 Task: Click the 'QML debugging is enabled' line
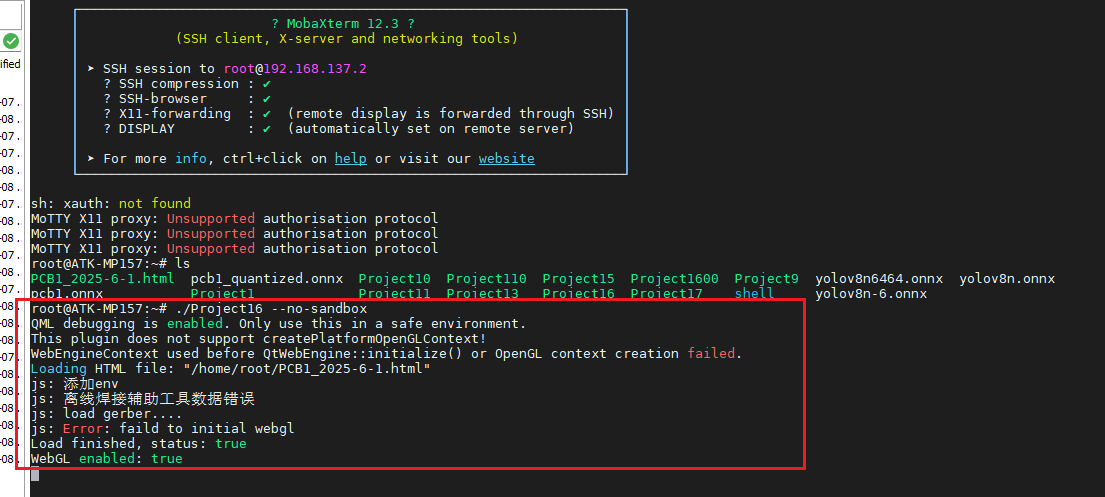pyautogui.click(x=279, y=324)
